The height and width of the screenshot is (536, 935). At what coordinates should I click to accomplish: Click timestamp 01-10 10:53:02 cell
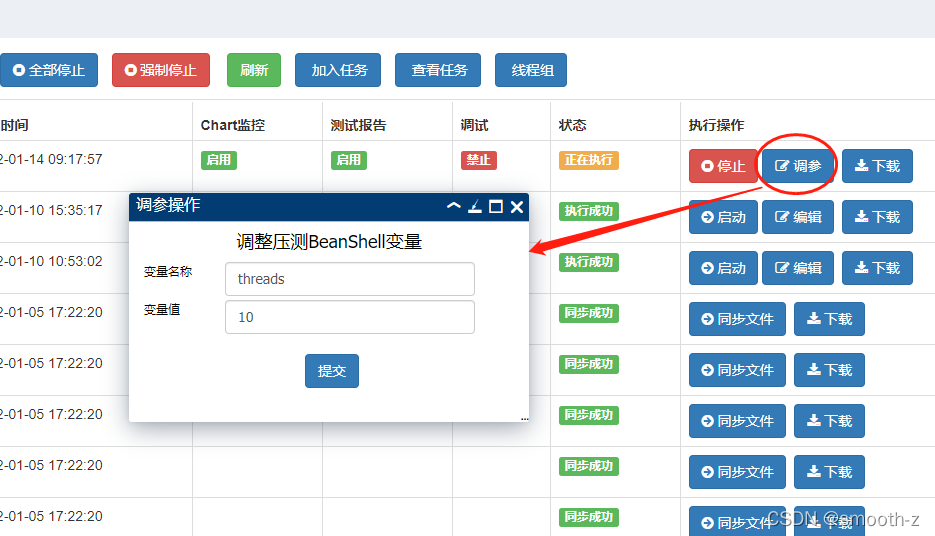(51, 261)
